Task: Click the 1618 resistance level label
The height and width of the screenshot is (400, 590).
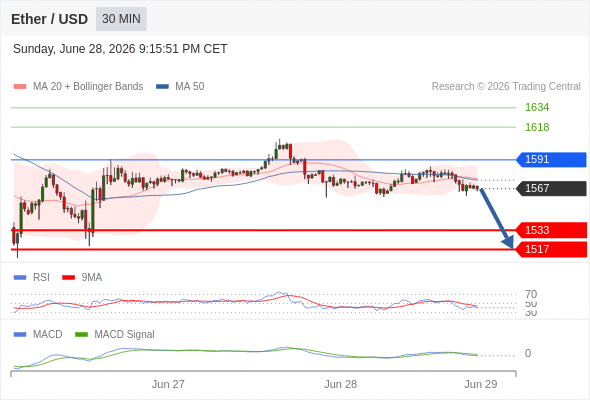Action: [x=537, y=127]
